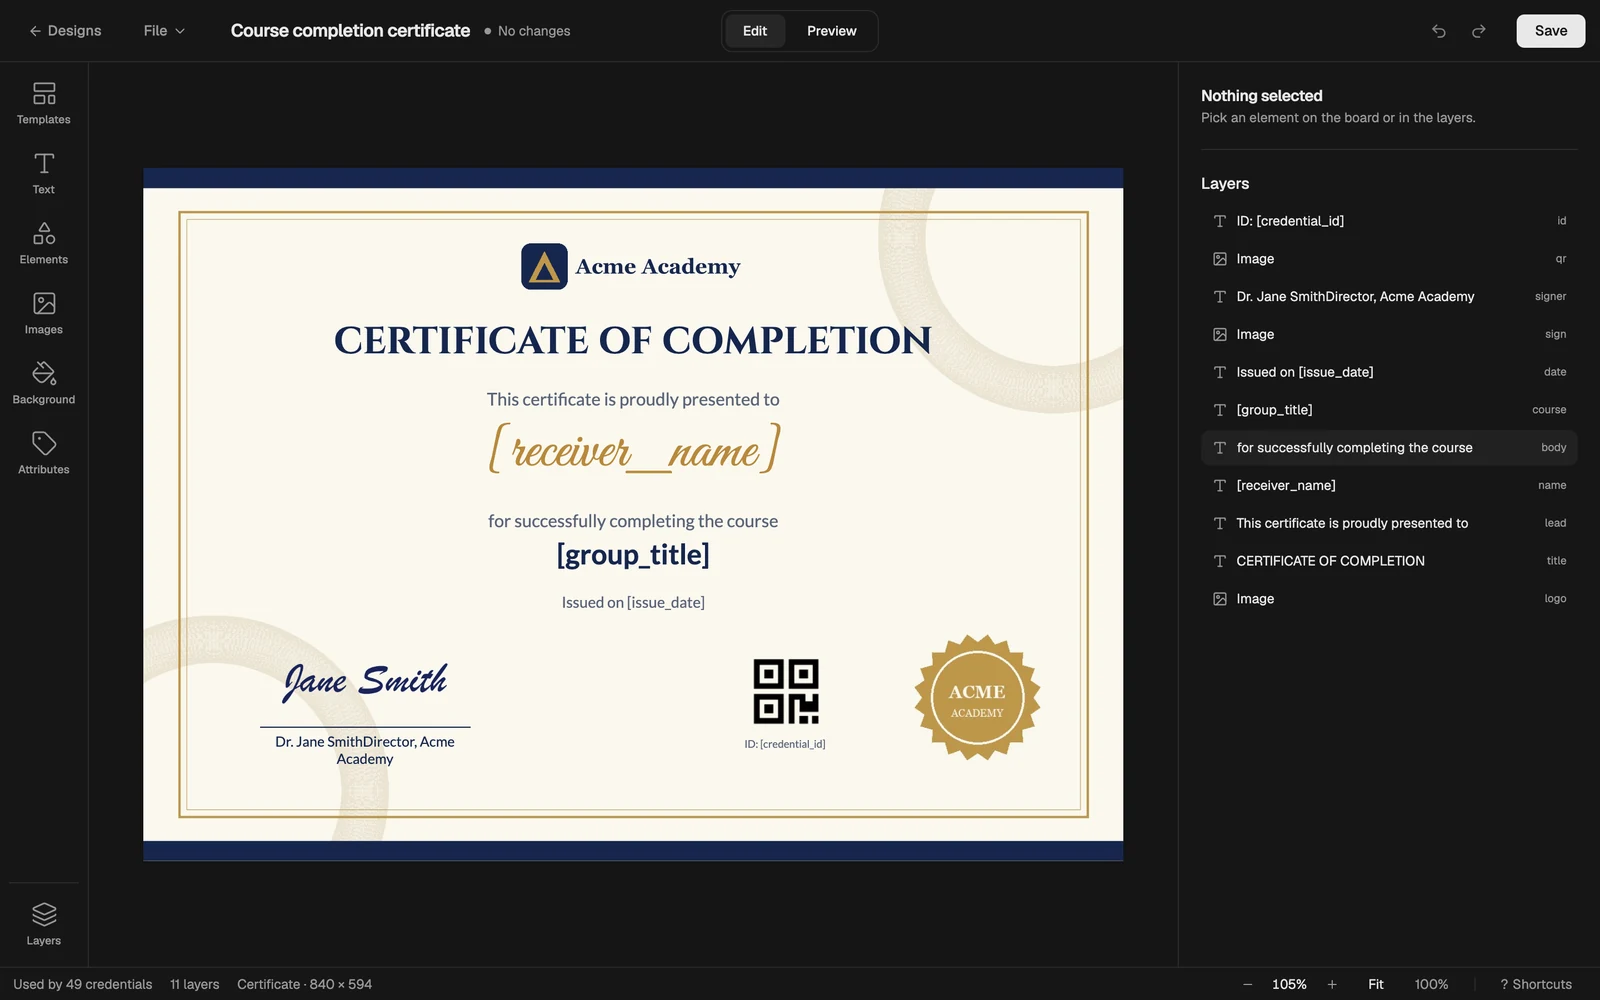Click 'Used by 49 credentials' in status bar
The image size is (1600, 1000).
pyautogui.click(x=83, y=984)
